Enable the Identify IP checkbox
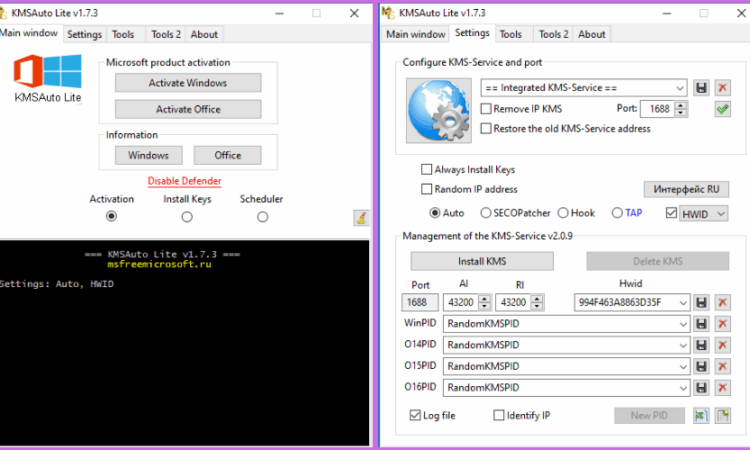 (x=498, y=415)
